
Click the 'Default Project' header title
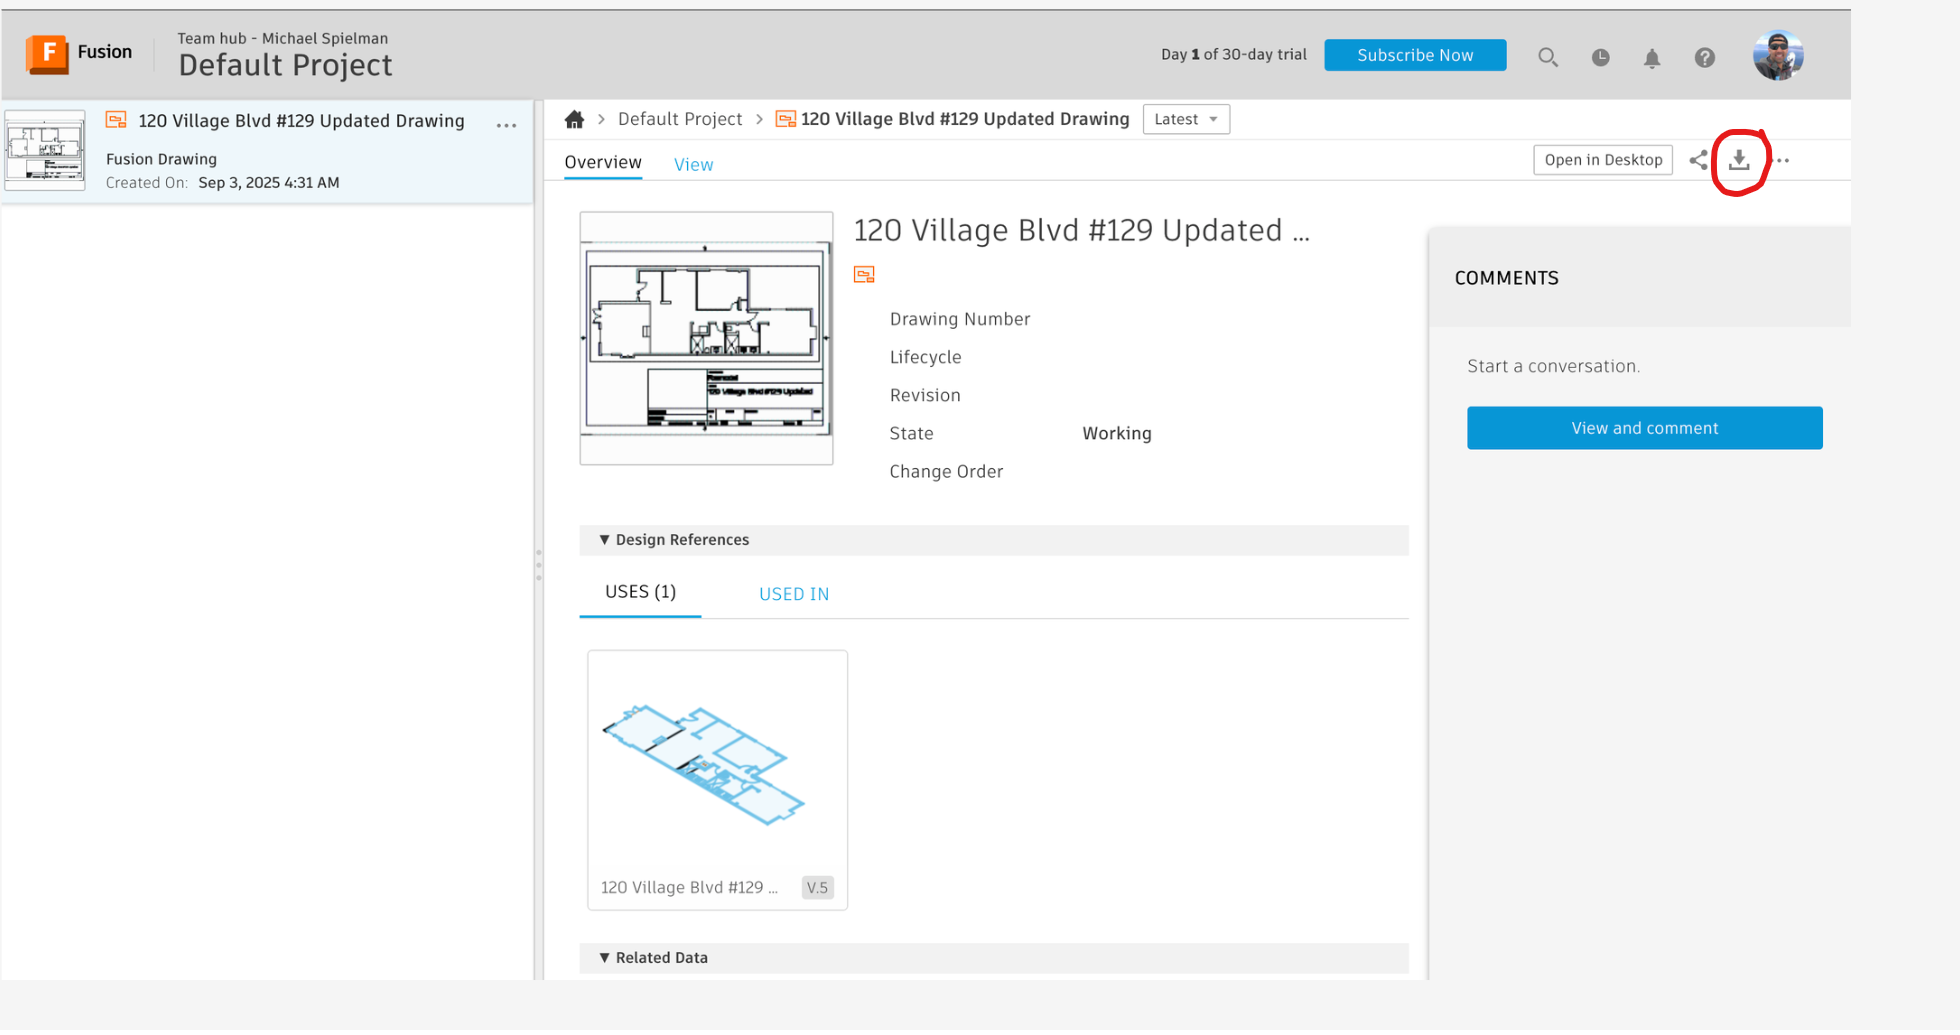click(x=285, y=66)
